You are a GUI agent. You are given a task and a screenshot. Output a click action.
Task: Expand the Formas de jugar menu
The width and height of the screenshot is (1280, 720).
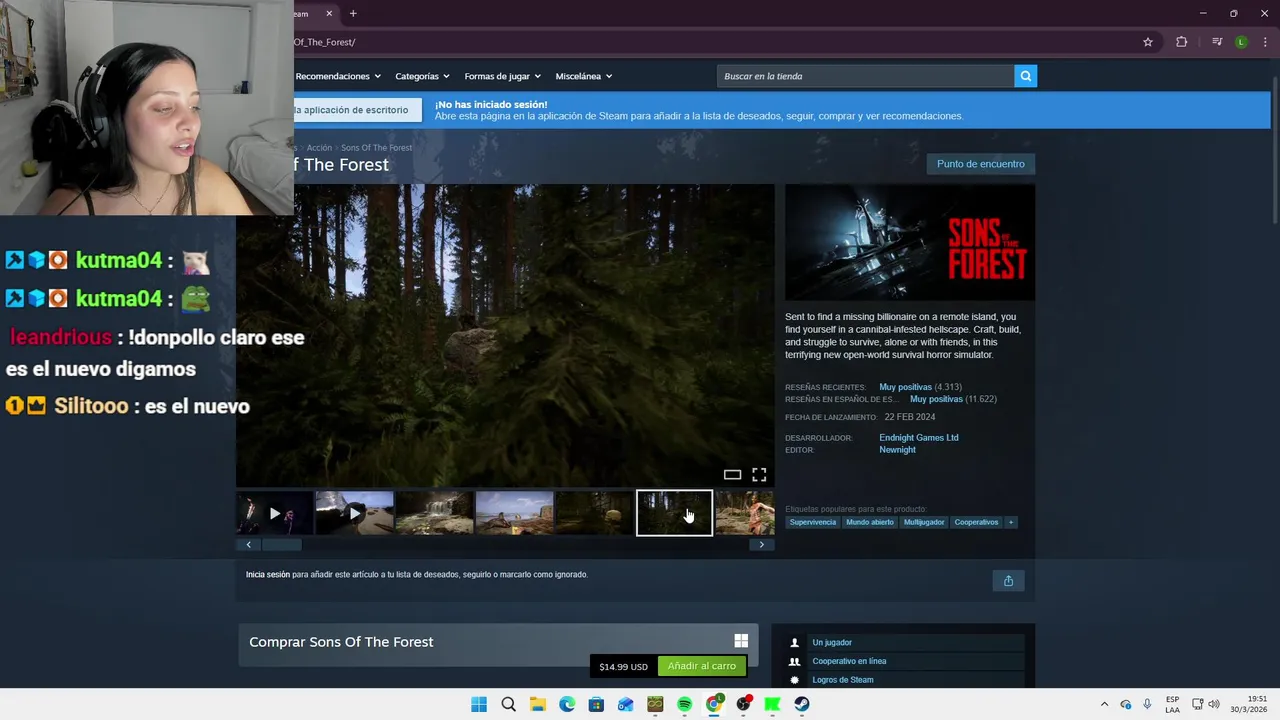coord(502,76)
